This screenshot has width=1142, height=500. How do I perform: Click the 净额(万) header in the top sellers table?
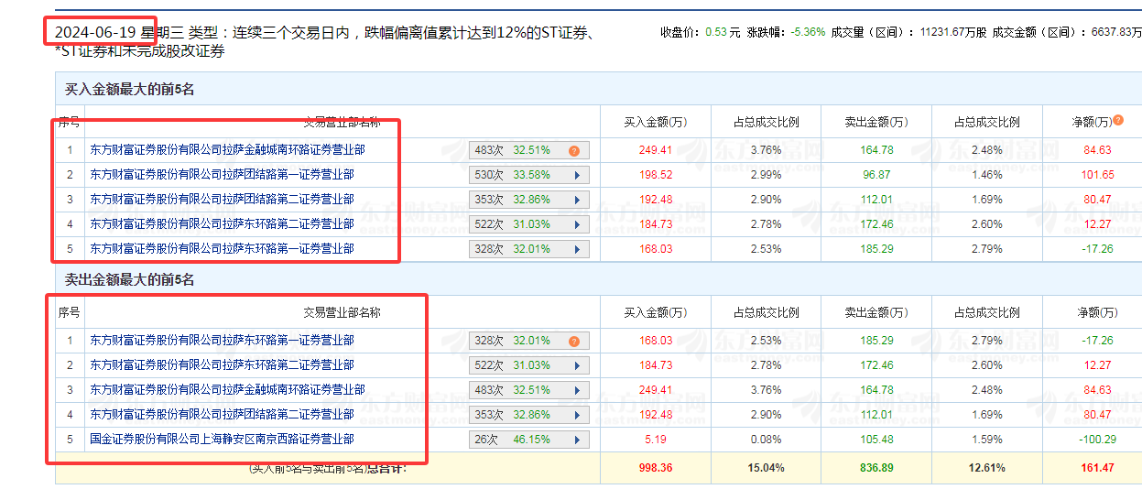tap(1097, 313)
